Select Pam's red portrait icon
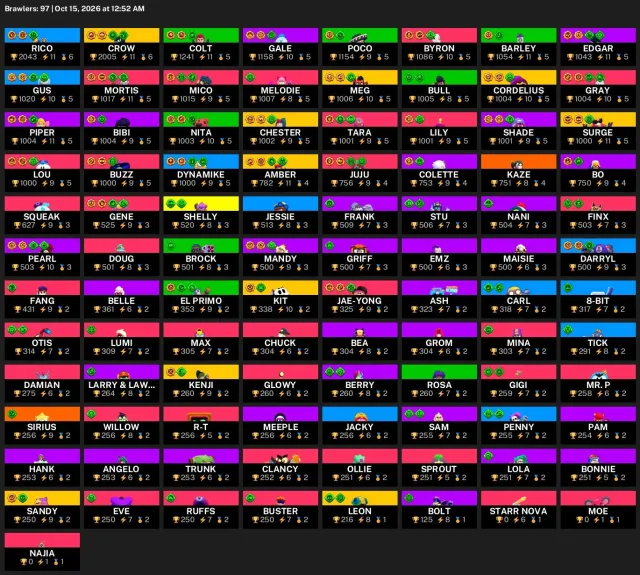The image size is (640, 575). point(598,417)
